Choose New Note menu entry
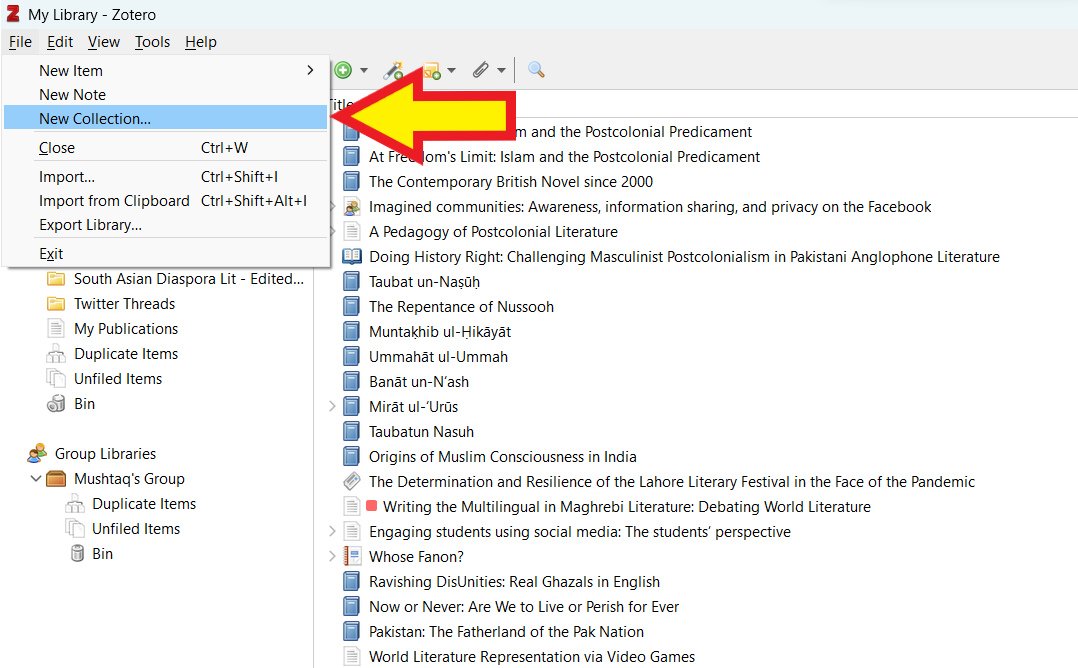1078x668 pixels. click(165, 95)
